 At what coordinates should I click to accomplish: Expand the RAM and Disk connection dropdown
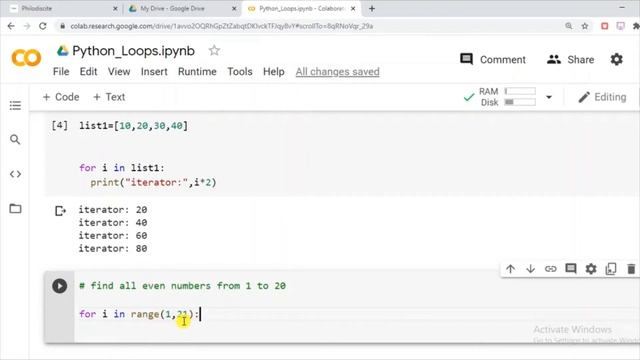point(549,97)
